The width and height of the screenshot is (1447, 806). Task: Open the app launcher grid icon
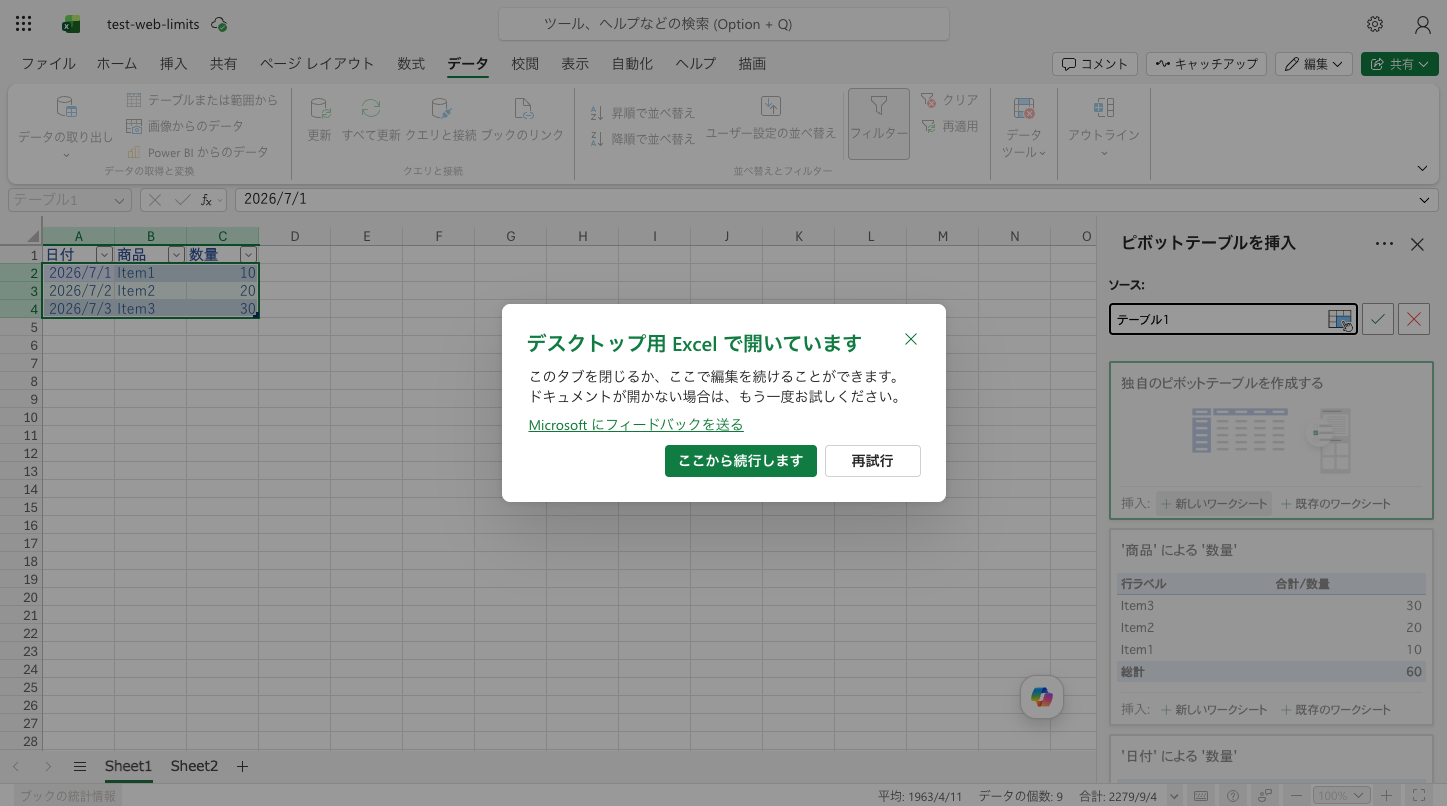coord(24,24)
